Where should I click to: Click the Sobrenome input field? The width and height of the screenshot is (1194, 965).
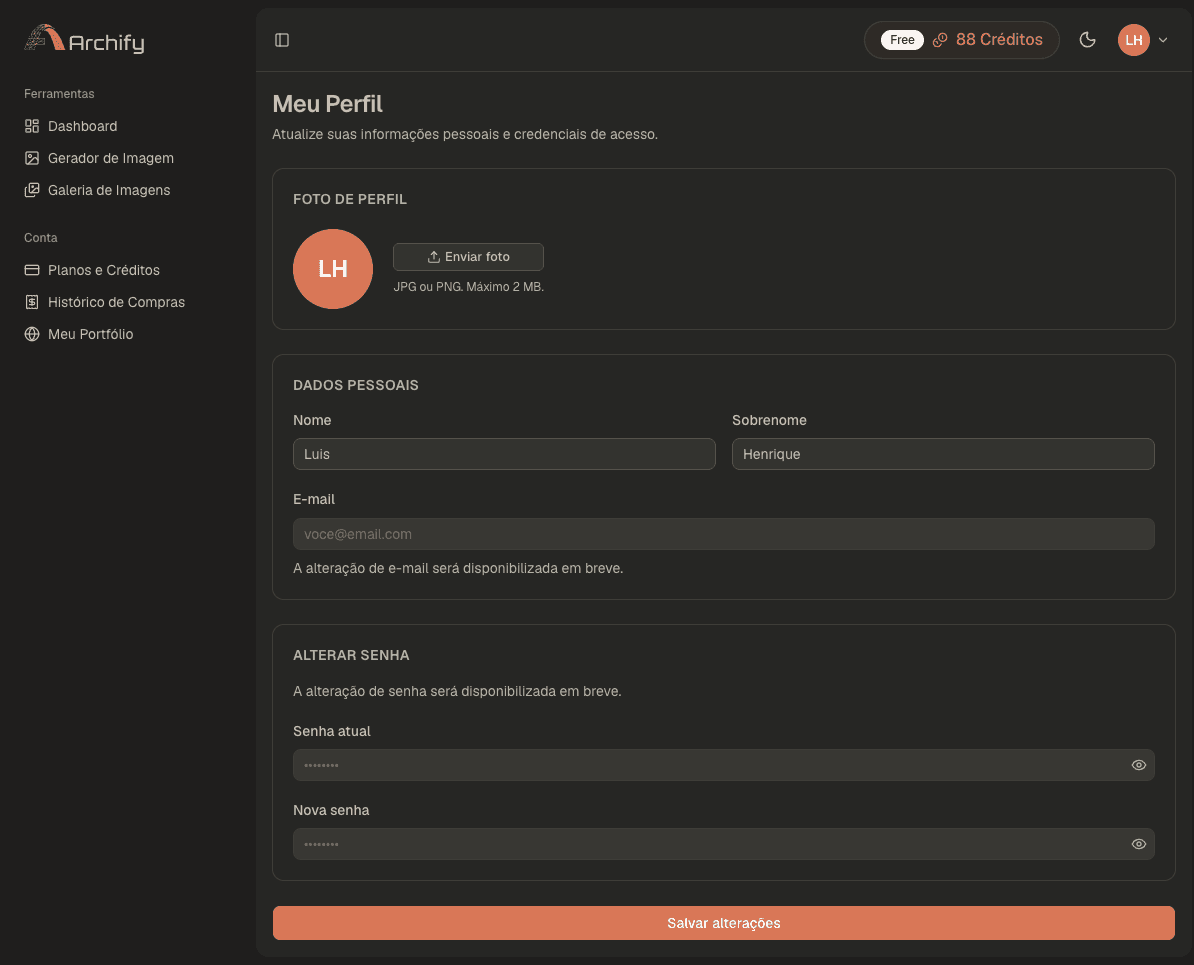943,454
